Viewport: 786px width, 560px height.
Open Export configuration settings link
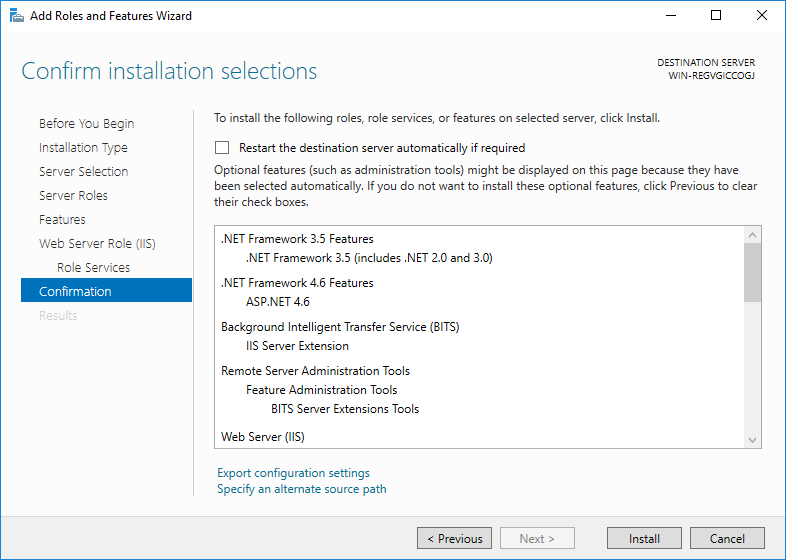point(293,473)
